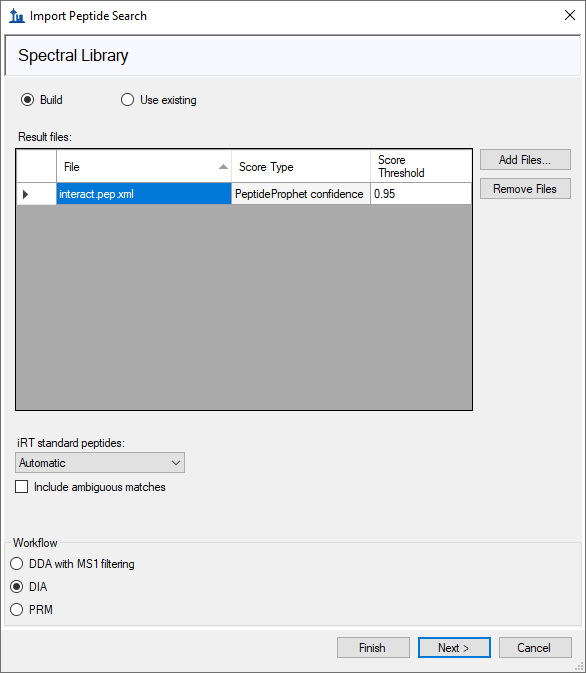This screenshot has height=673, width=586.
Task: Open the iRT standard peptides dropdown
Action: (x=100, y=463)
